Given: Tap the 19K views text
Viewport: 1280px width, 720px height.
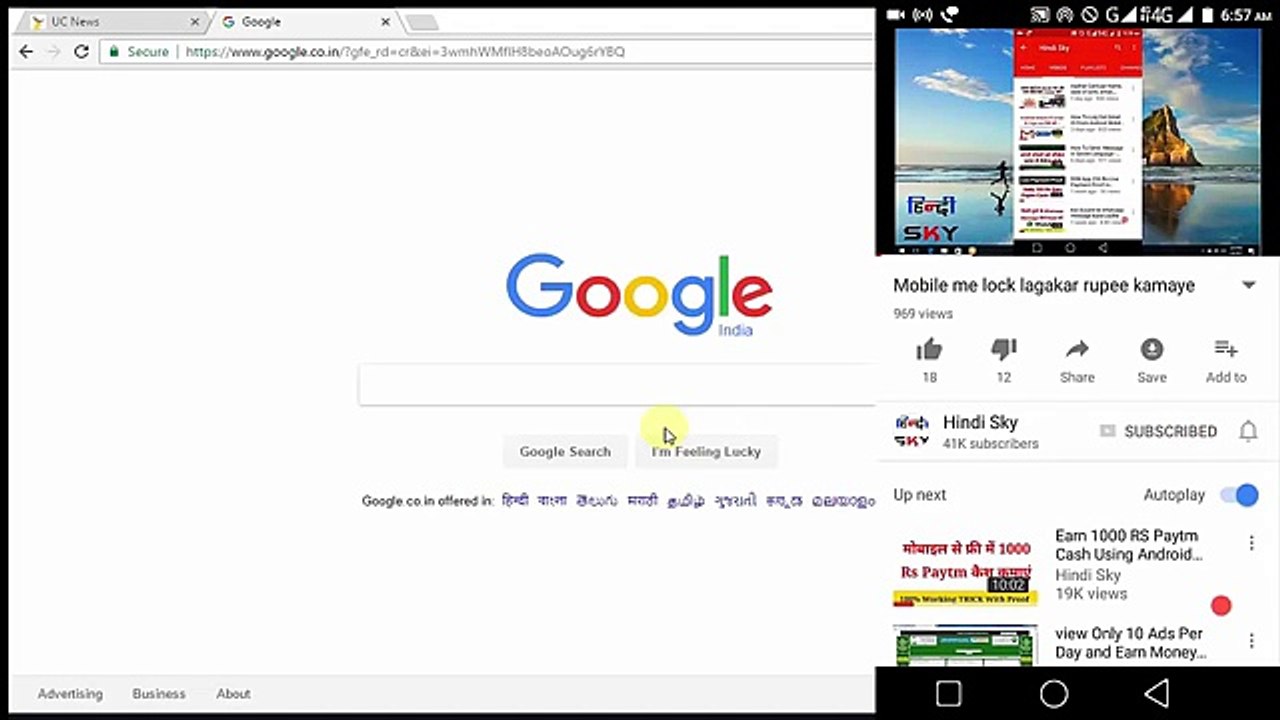Looking at the screenshot, I should click(1091, 594).
